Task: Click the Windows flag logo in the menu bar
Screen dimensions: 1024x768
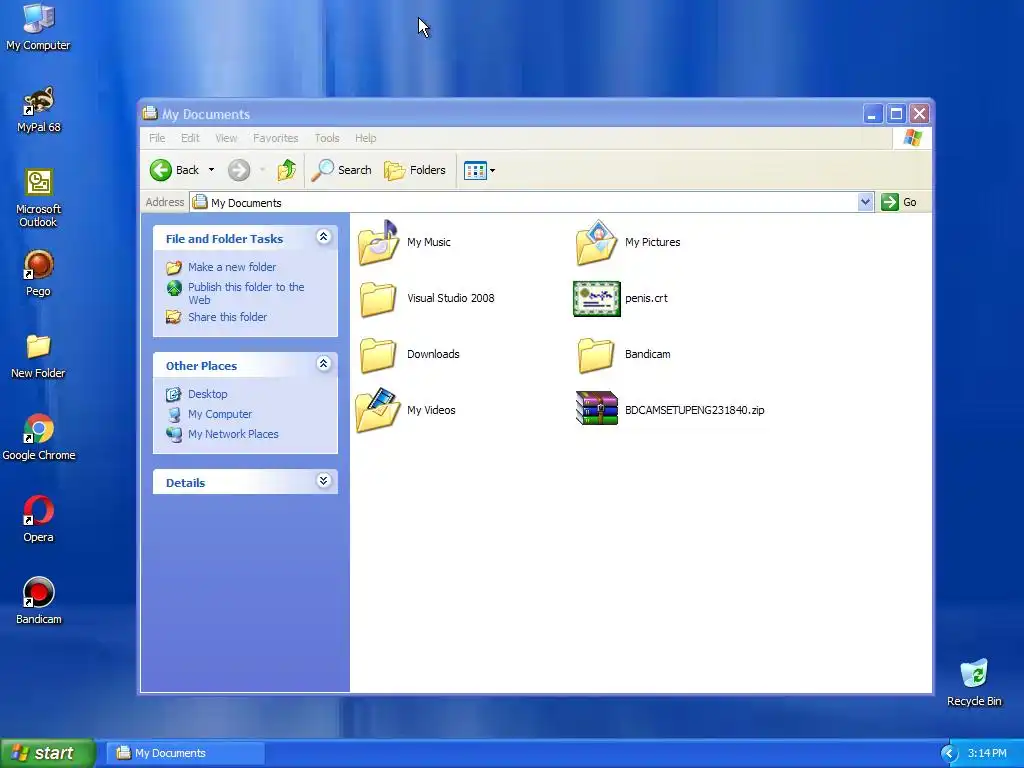Action: (x=912, y=138)
